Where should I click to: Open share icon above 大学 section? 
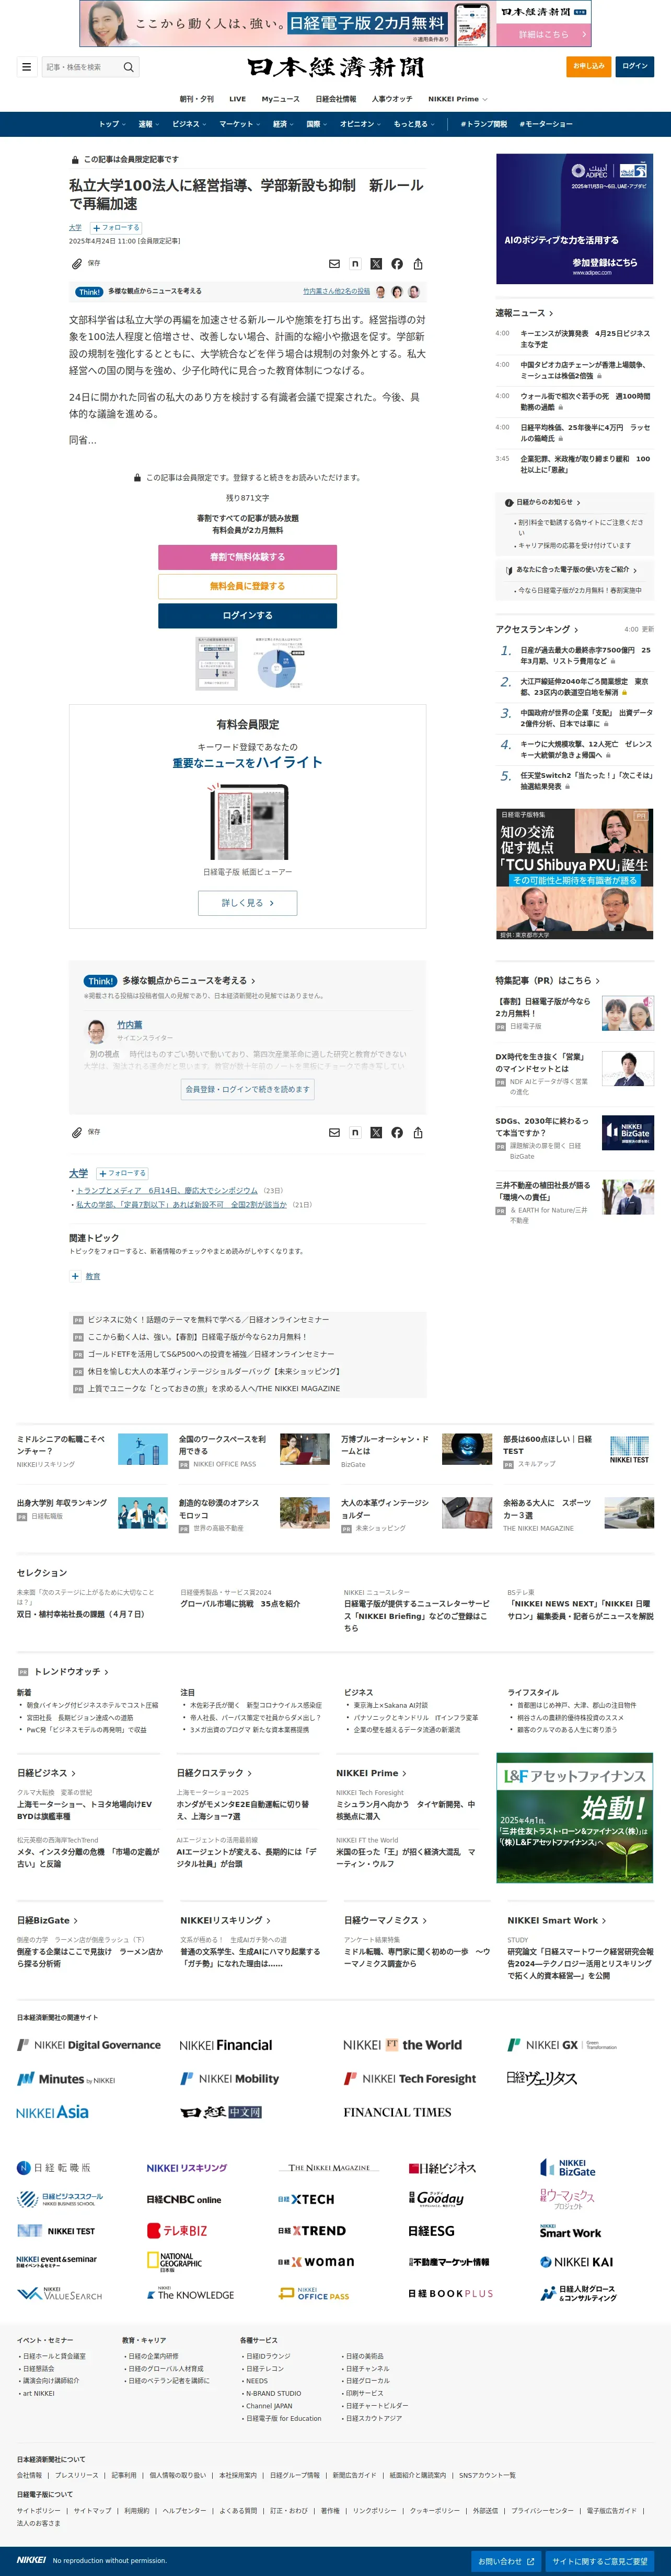418,1133
